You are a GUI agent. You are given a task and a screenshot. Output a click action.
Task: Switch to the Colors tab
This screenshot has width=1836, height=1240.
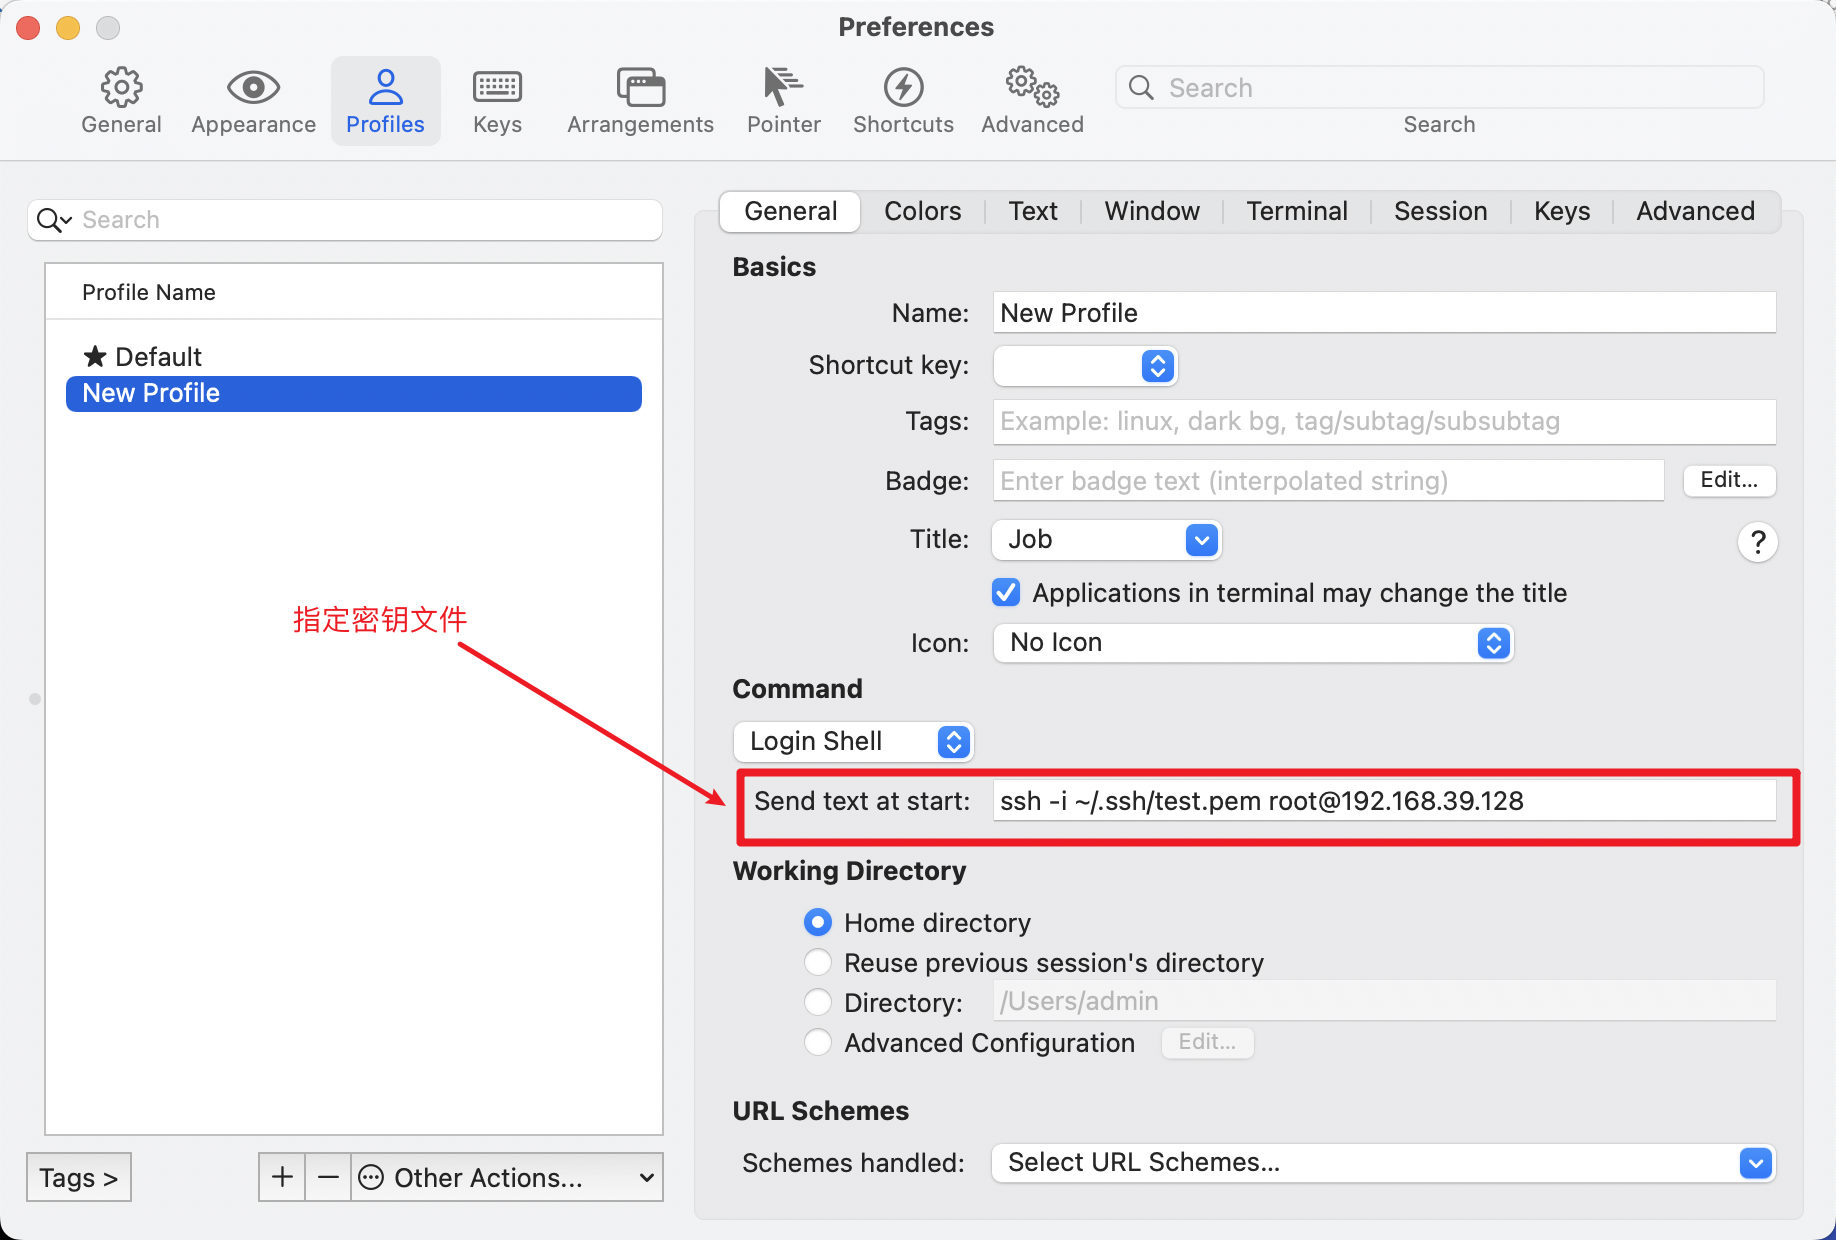click(922, 211)
